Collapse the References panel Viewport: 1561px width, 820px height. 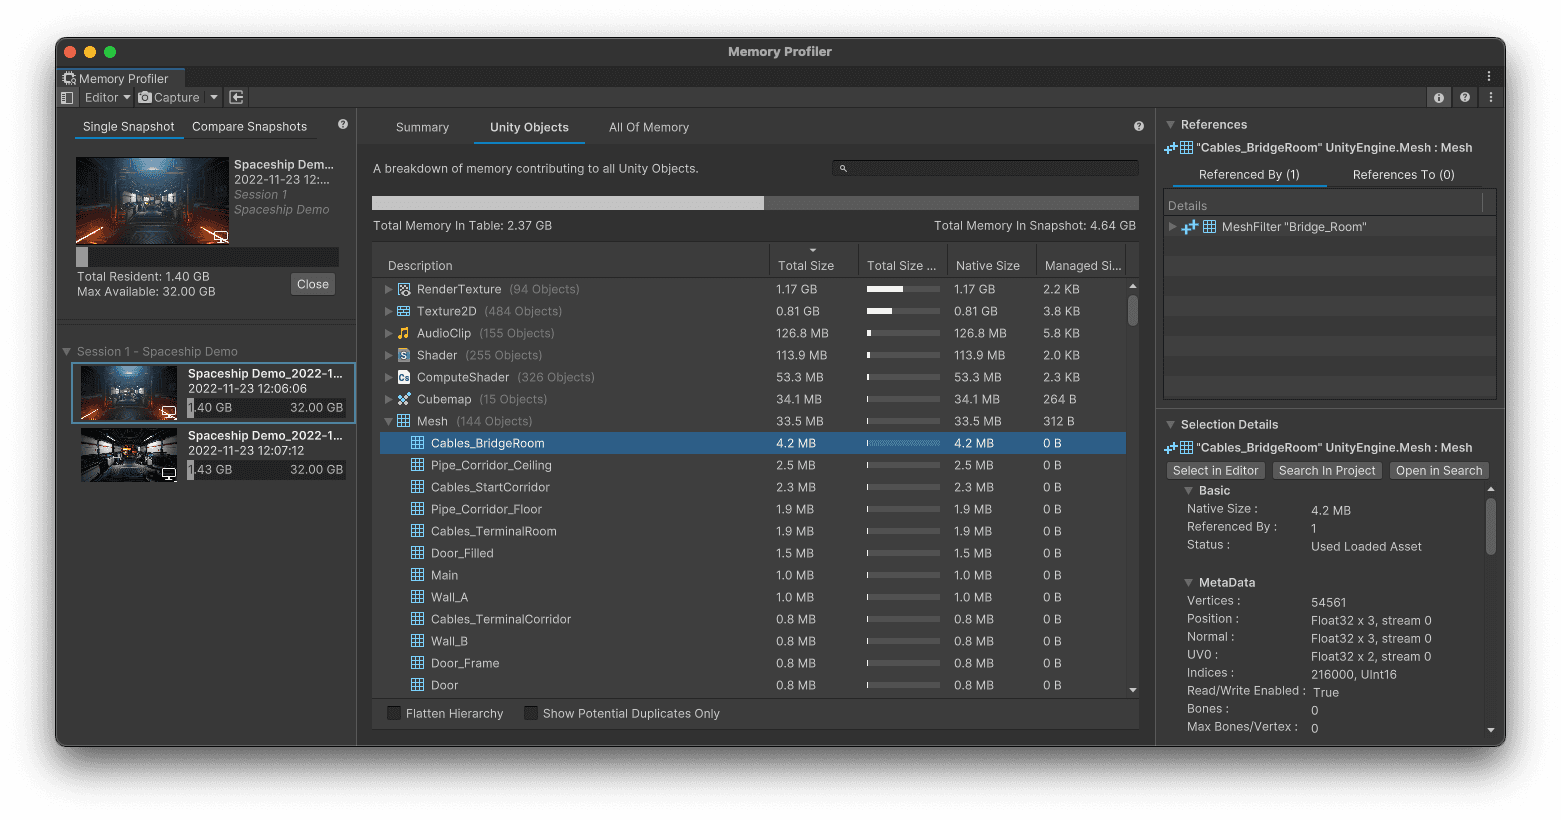pos(1170,125)
